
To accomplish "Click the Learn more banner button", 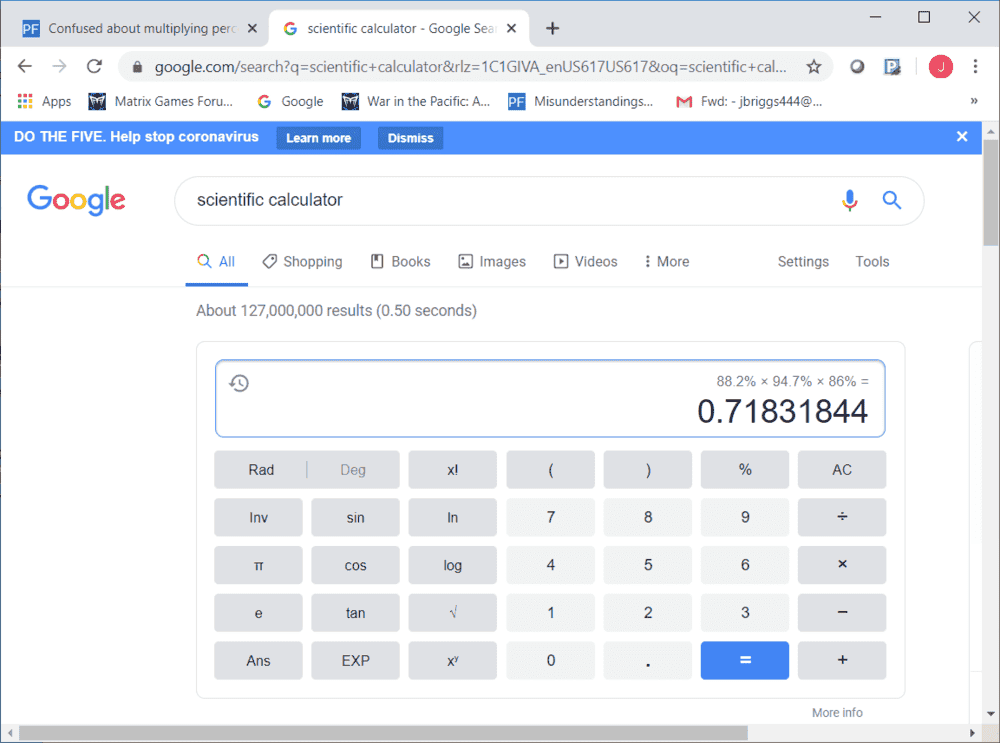I will point(318,138).
